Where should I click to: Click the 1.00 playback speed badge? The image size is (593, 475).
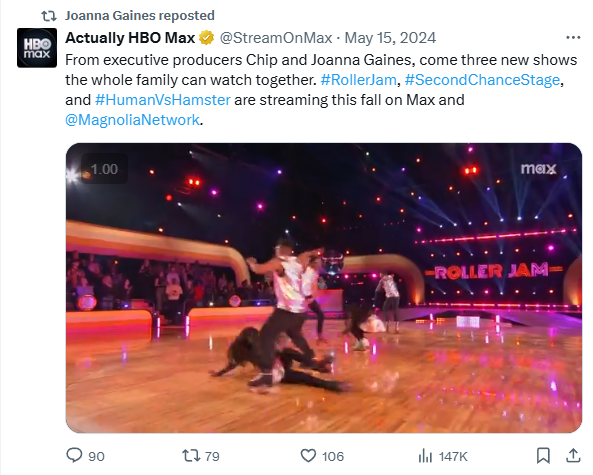point(104,169)
